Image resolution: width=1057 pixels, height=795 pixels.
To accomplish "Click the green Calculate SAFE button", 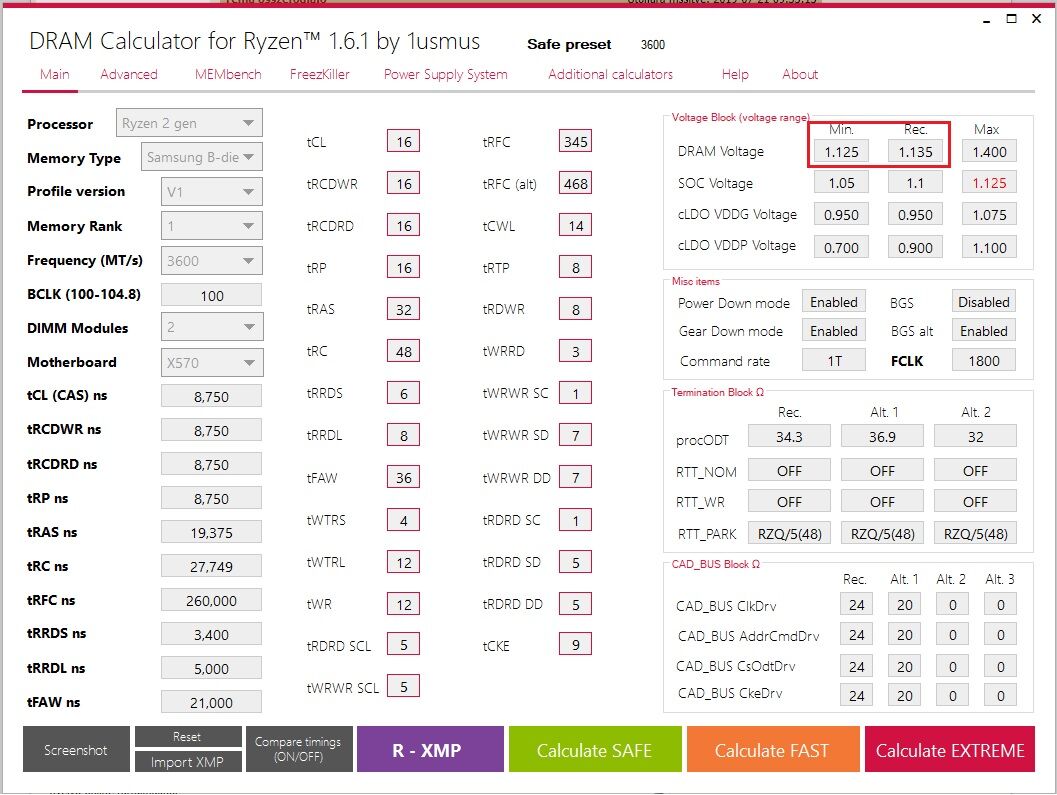I will tap(595, 749).
